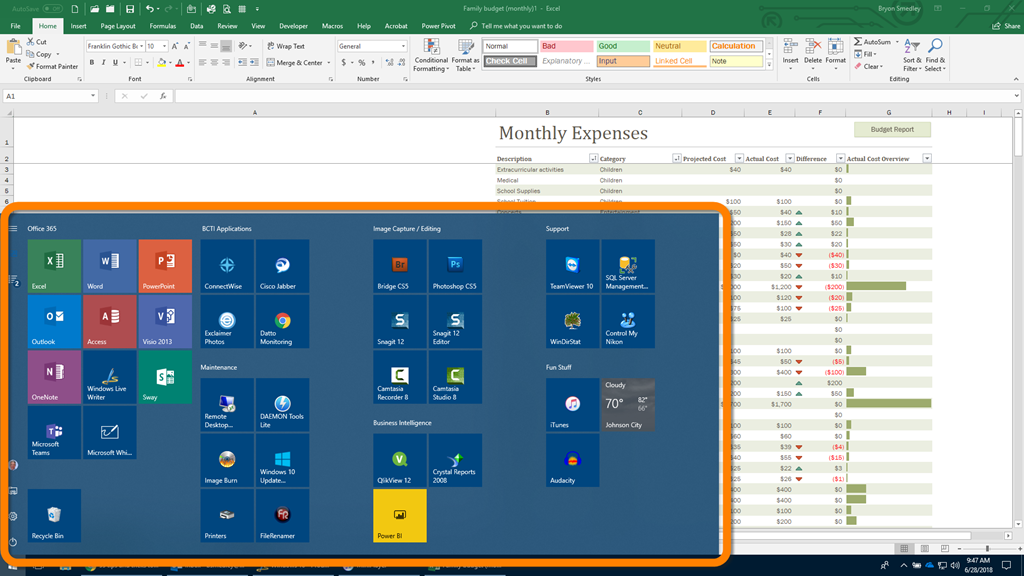
Task: Open the Formulas ribbon tab
Action: (162, 26)
